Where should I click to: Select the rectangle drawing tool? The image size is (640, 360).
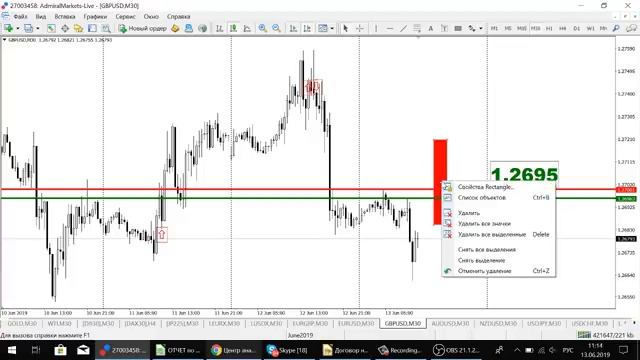(x=458, y=28)
